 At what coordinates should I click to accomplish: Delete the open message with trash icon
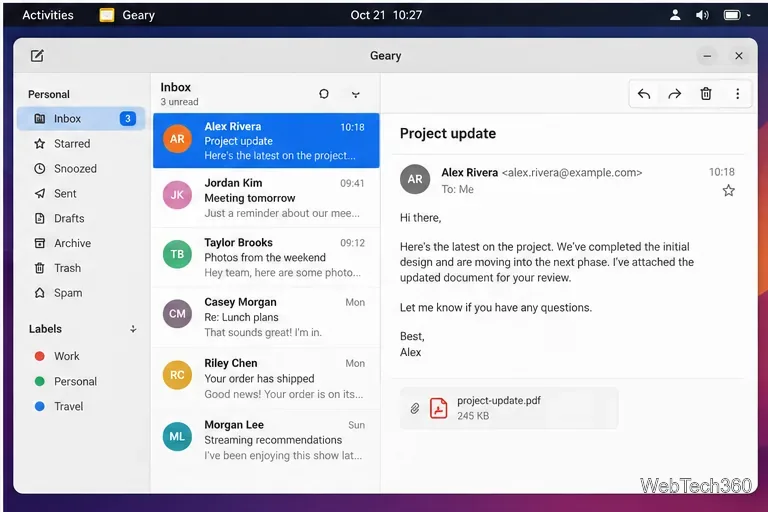pos(705,94)
